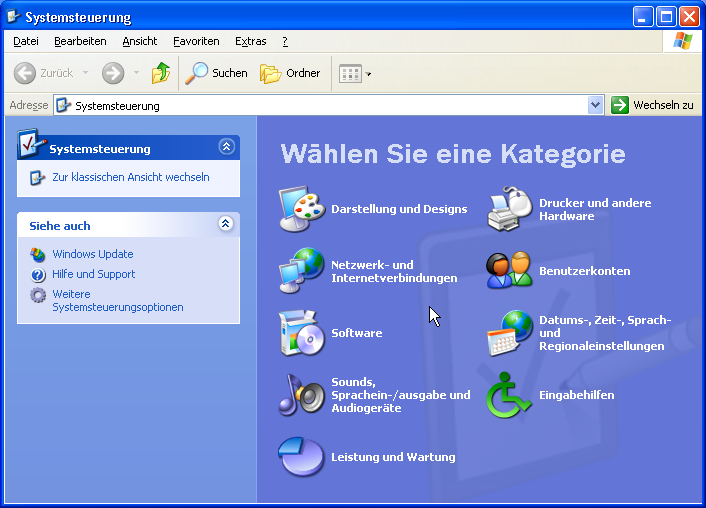Click the Systemsteuerung sidebar panel header
The image size is (706, 508).
pyautogui.click(x=128, y=148)
